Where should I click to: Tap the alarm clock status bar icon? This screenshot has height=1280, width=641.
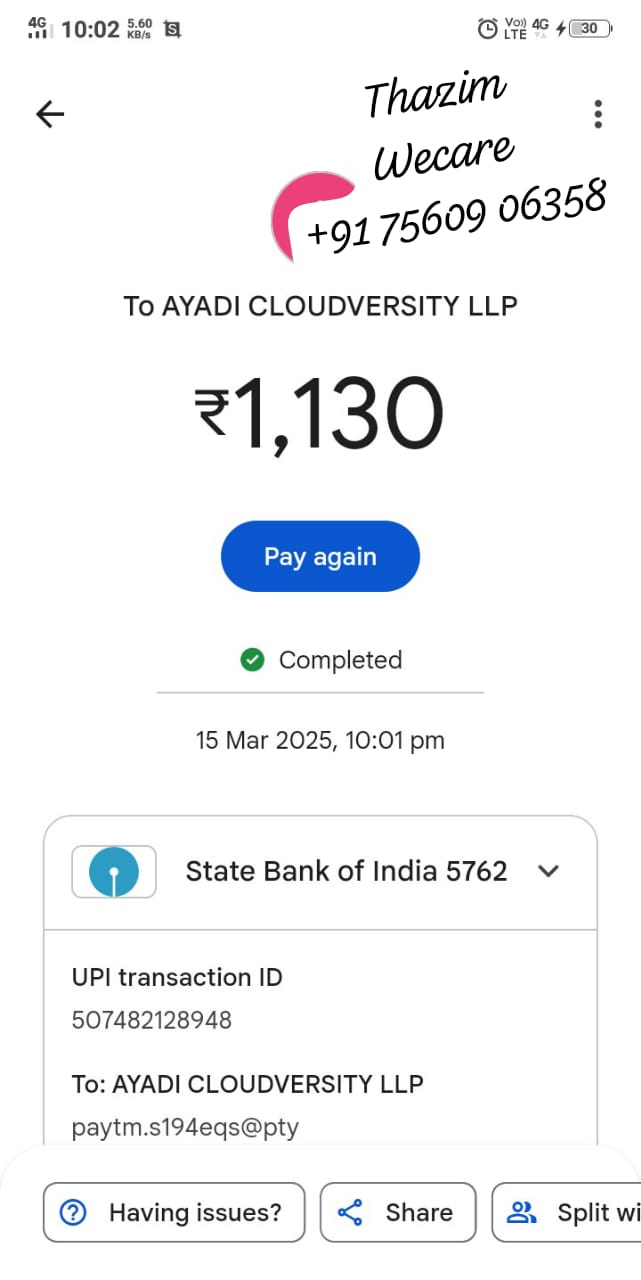click(x=488, y=29)
